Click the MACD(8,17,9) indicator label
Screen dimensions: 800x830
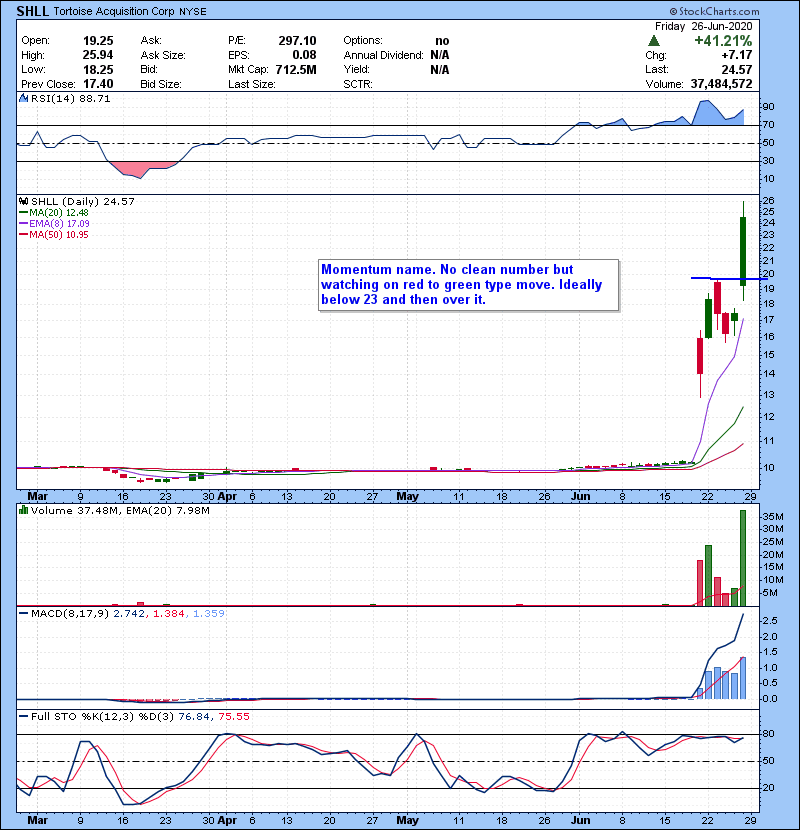tap(70, 614)
